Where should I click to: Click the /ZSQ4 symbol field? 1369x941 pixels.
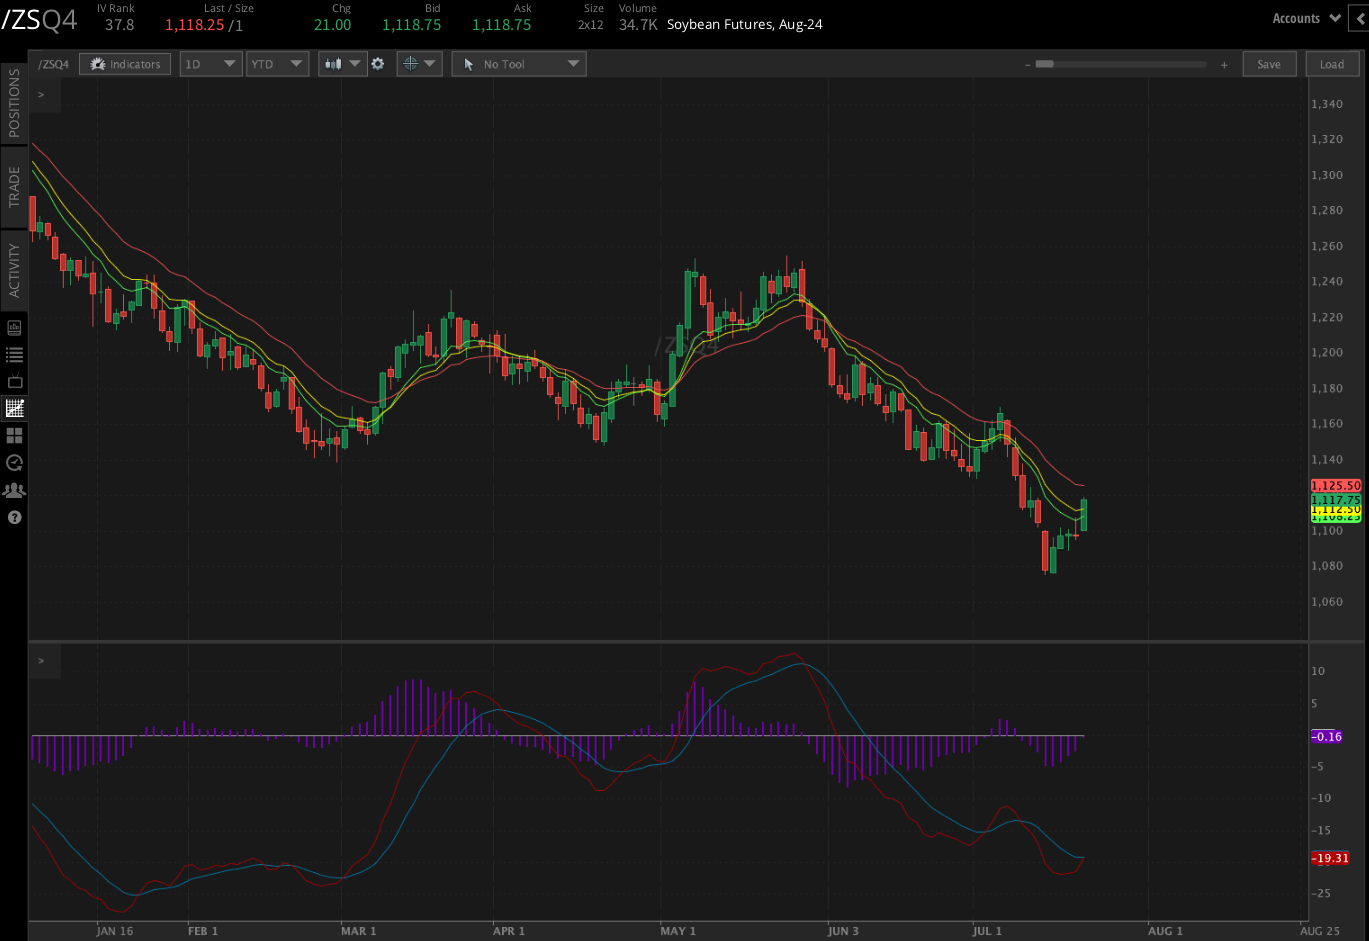(53, 63)
